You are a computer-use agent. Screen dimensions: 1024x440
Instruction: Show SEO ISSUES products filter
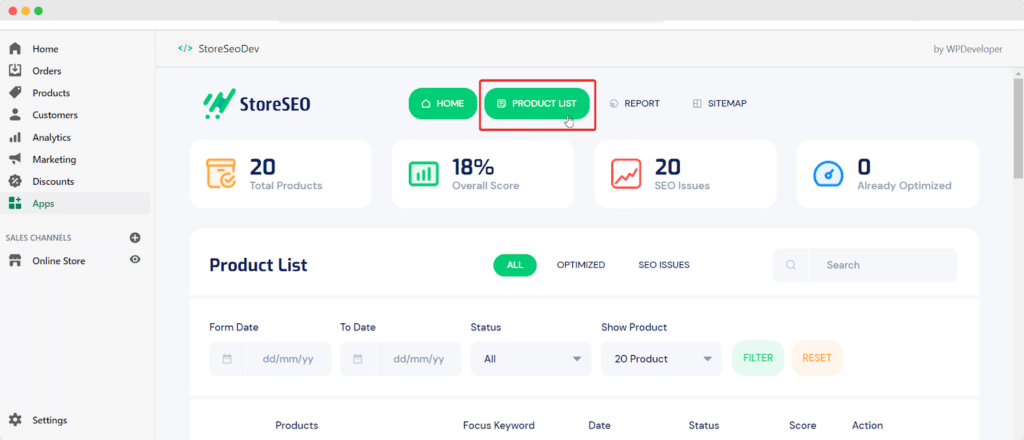(664, 265)
